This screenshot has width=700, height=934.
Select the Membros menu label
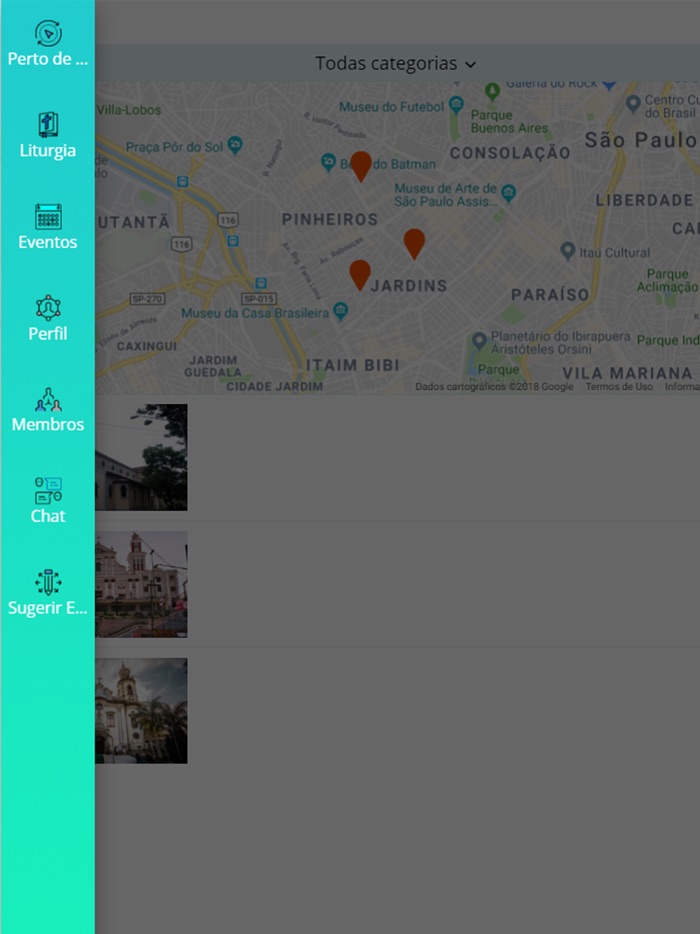[x=48, y=424]
